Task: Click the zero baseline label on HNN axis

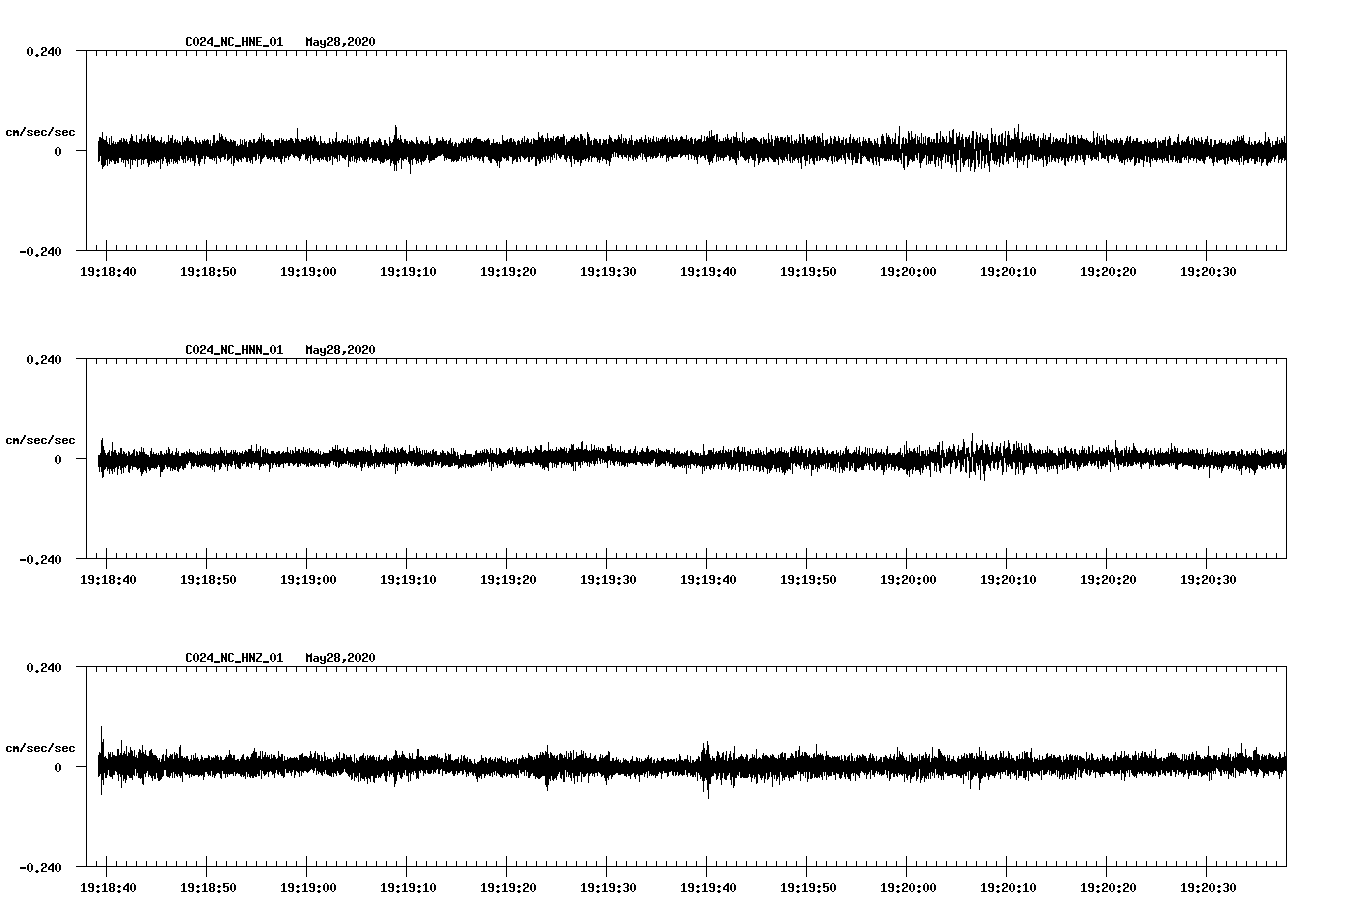Action: [58, 459]
